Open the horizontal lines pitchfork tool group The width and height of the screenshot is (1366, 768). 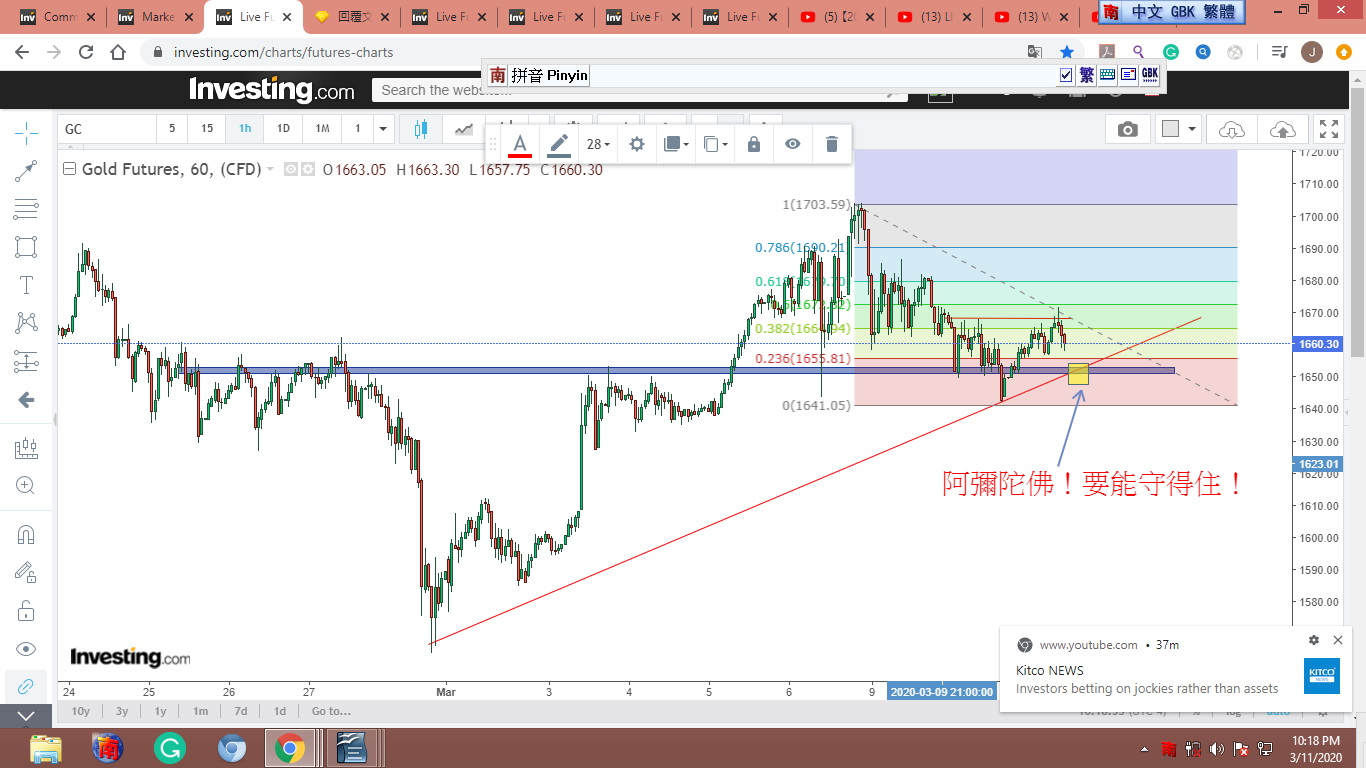(x=27, y=209)
